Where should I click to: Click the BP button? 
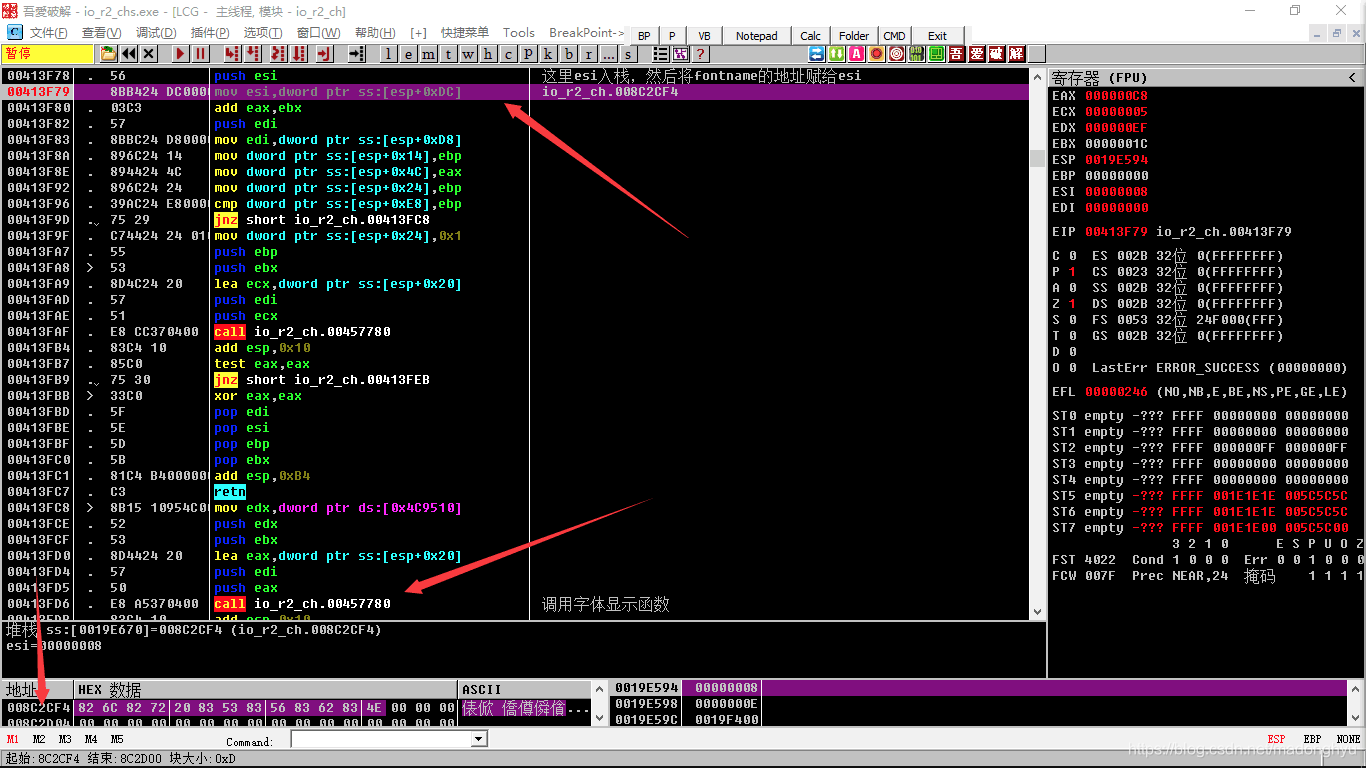[x=644, y=36]
